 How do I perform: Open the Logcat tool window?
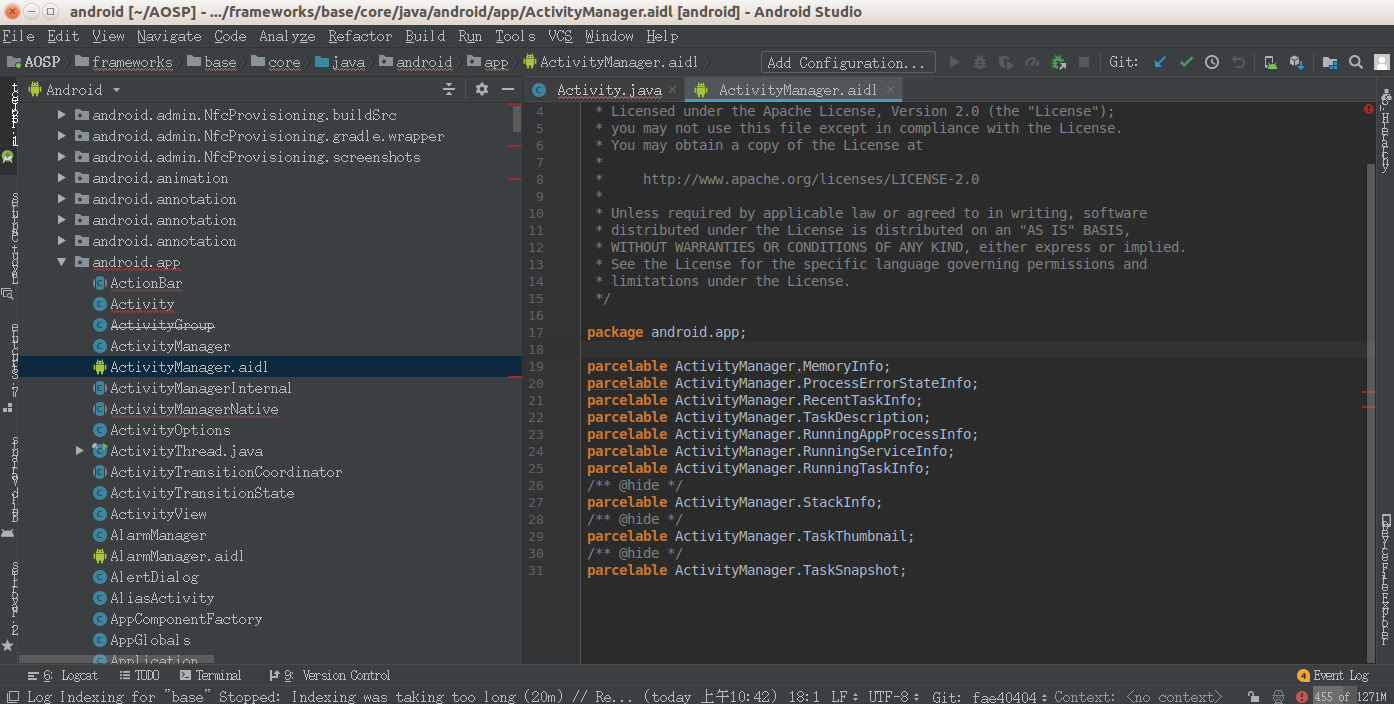click(63, 675)
